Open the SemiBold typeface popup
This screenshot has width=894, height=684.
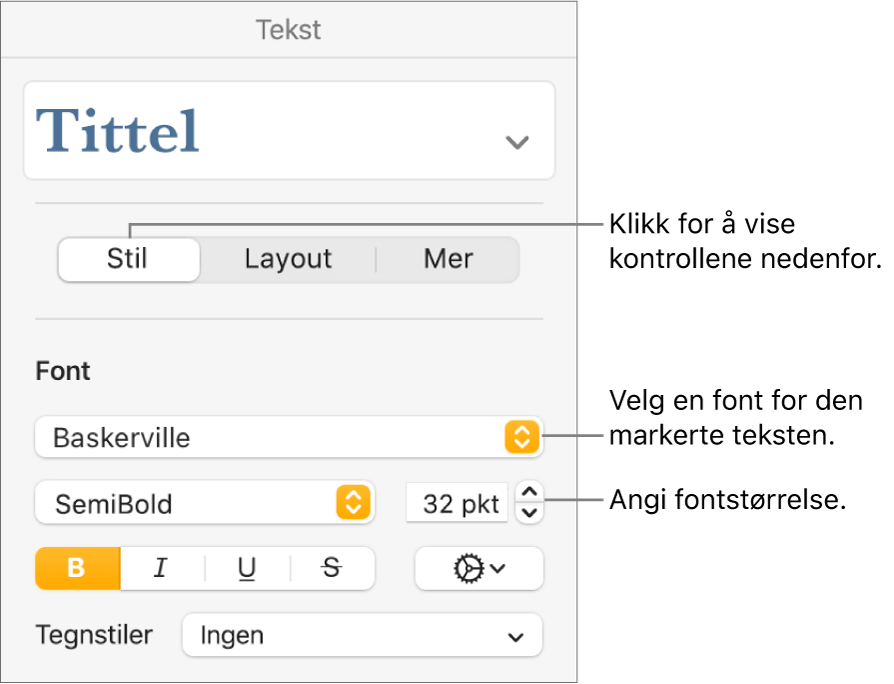click(x=205, y=503)
